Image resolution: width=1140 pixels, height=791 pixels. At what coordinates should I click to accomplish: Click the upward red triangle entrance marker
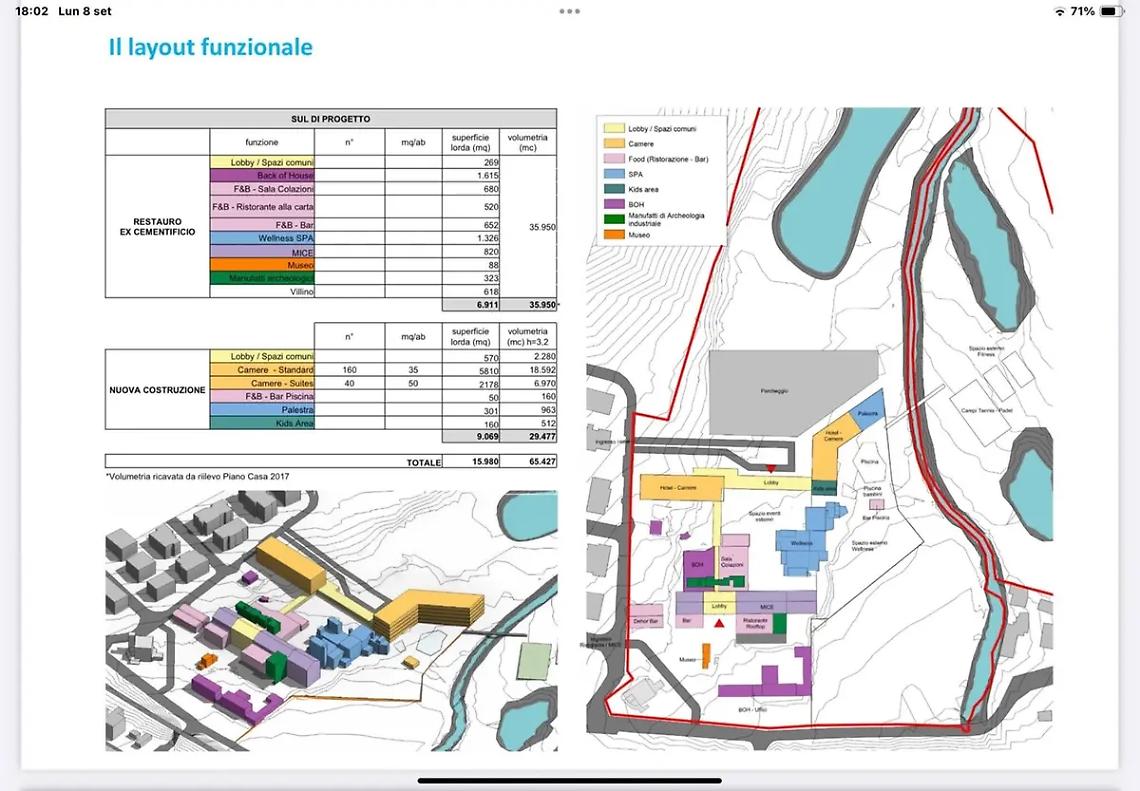tap(719, 624)
